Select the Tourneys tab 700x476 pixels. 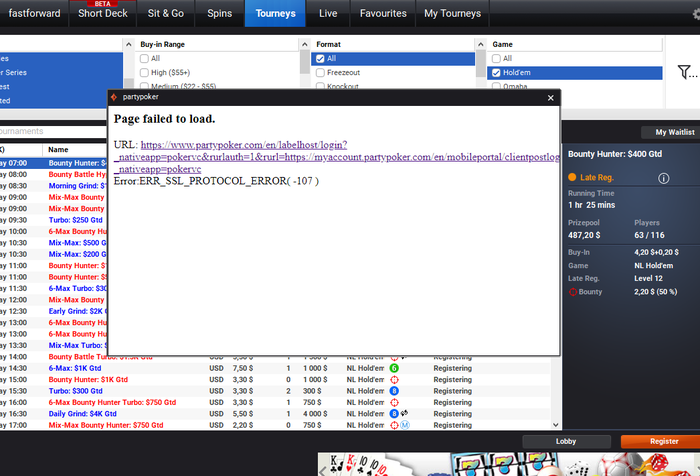275,14
